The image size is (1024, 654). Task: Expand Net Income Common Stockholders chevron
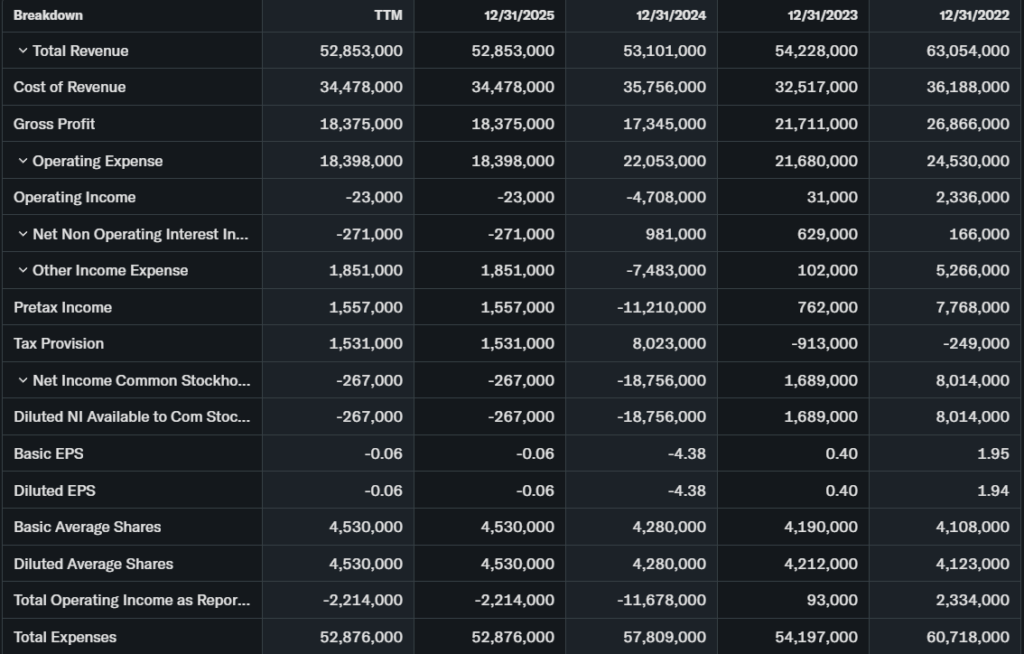click(x=22, y=380)
